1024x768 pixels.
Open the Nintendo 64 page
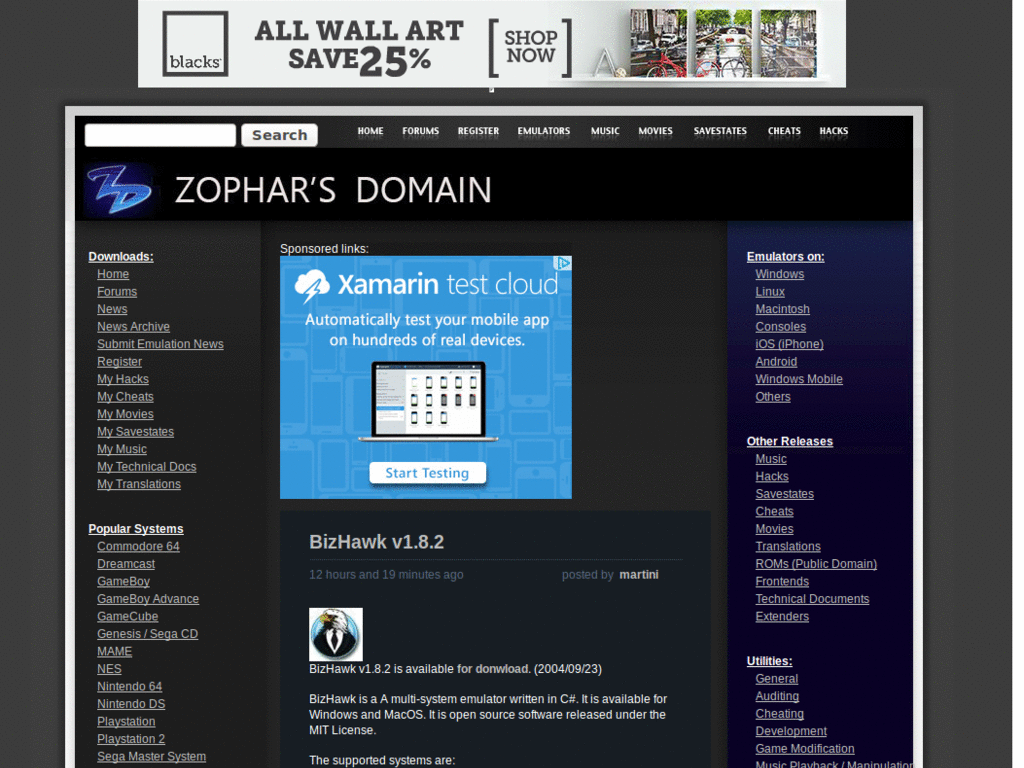(129, 686)
